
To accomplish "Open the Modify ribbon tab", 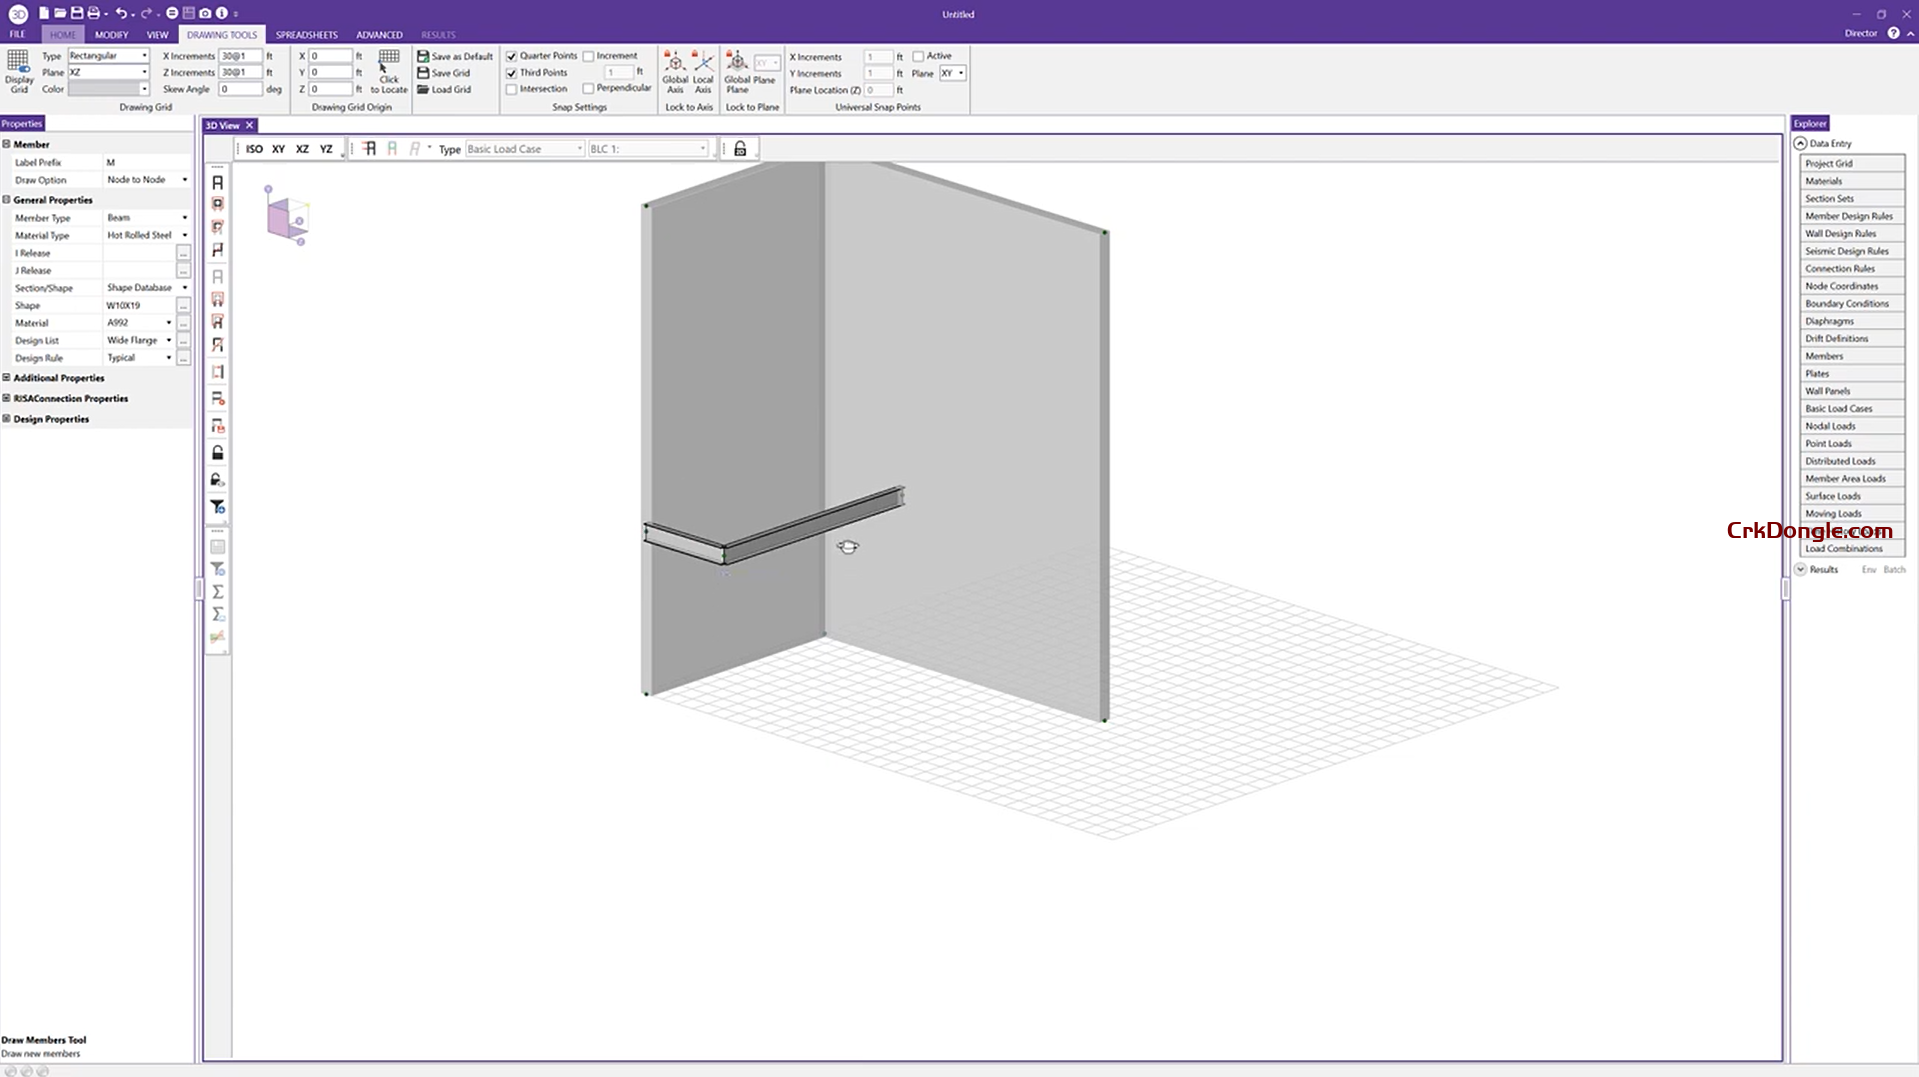I will tap(111, 35).
